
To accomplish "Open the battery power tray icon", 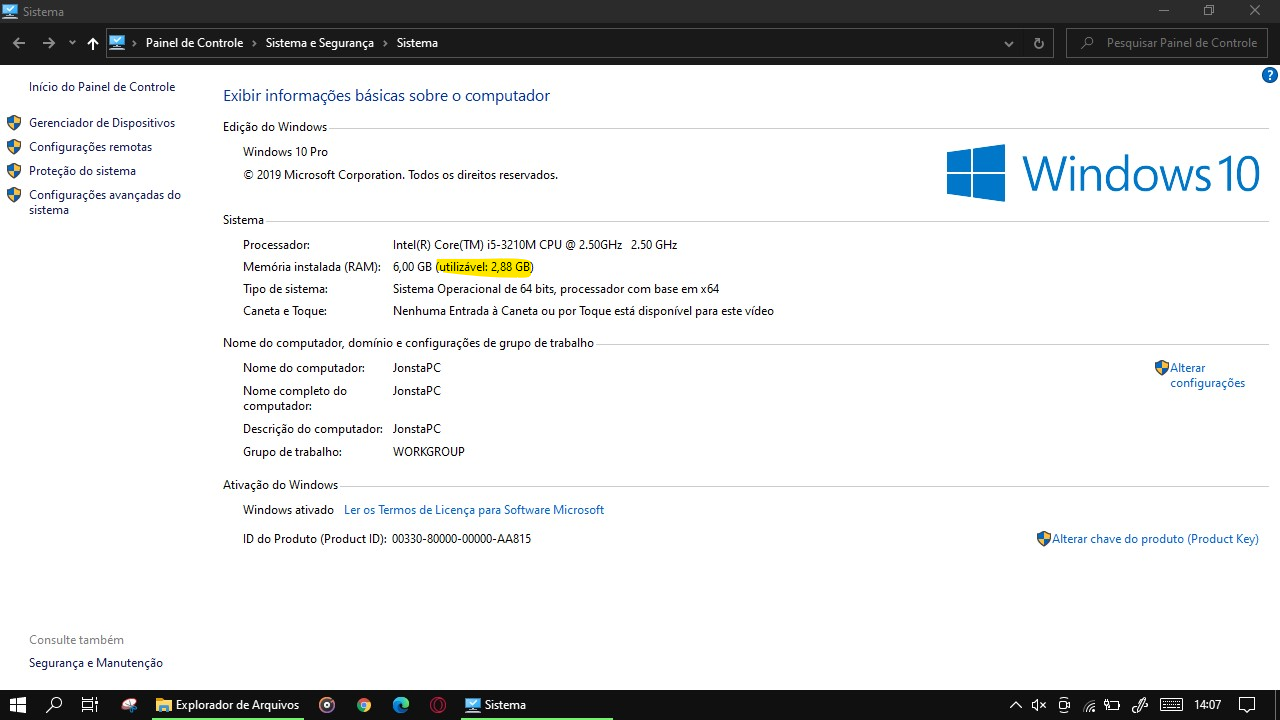I will click(x=1113, y=705).
